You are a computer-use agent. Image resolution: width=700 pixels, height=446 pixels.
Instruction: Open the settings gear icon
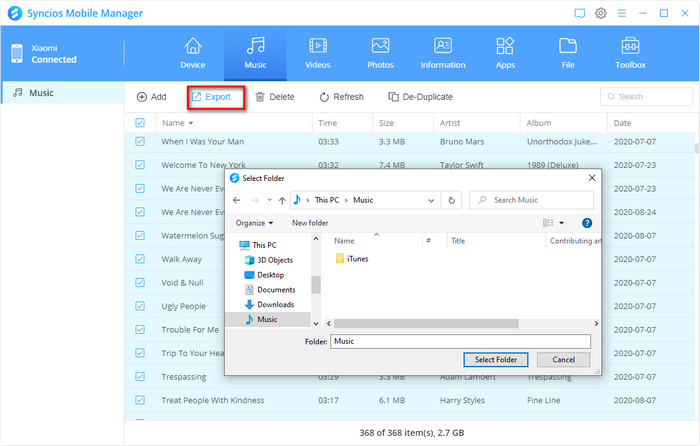tap(601, 13)
